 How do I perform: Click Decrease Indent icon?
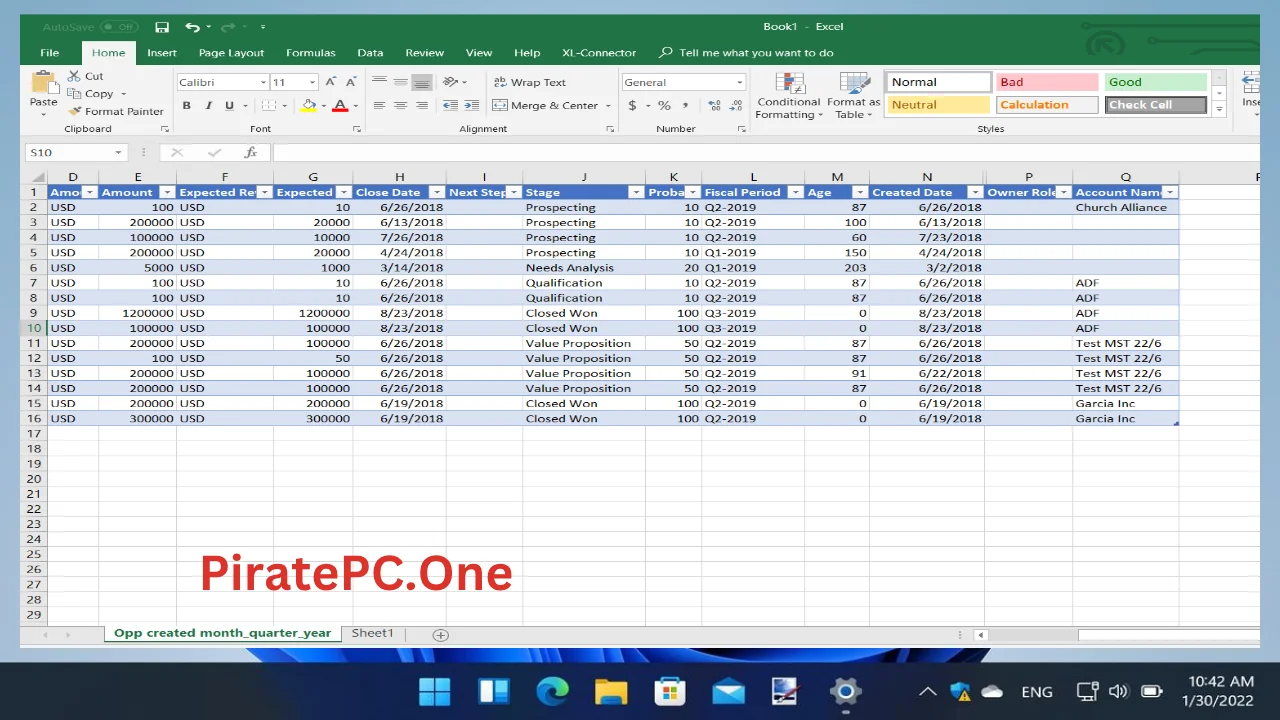450,105
